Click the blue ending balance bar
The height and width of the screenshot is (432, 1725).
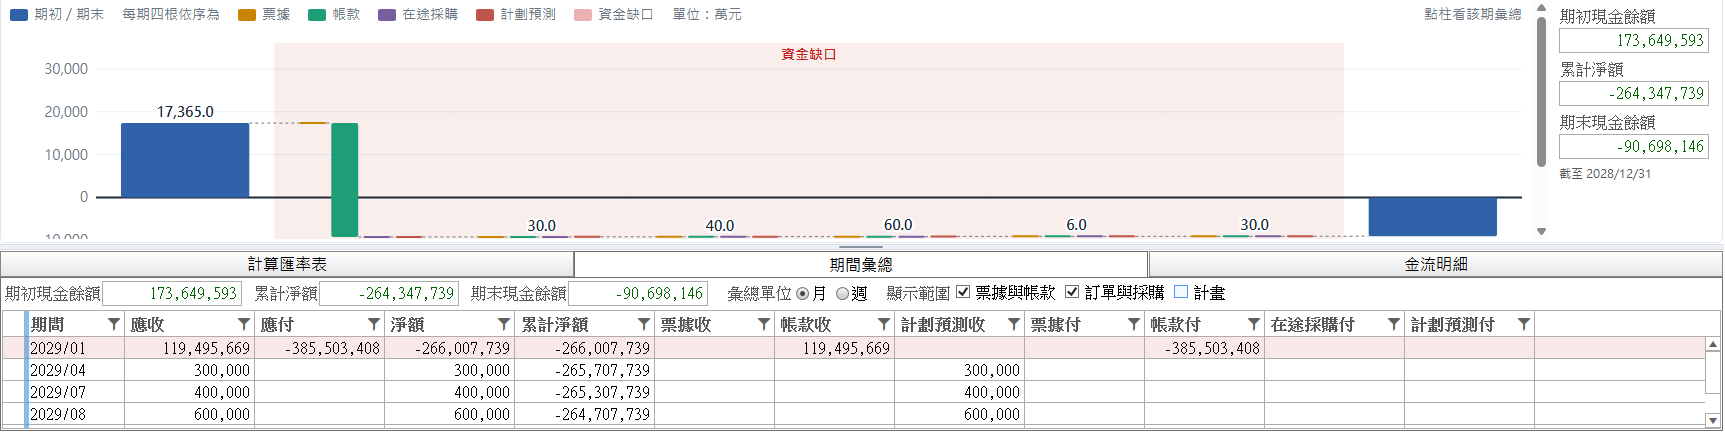point(1432,217)
